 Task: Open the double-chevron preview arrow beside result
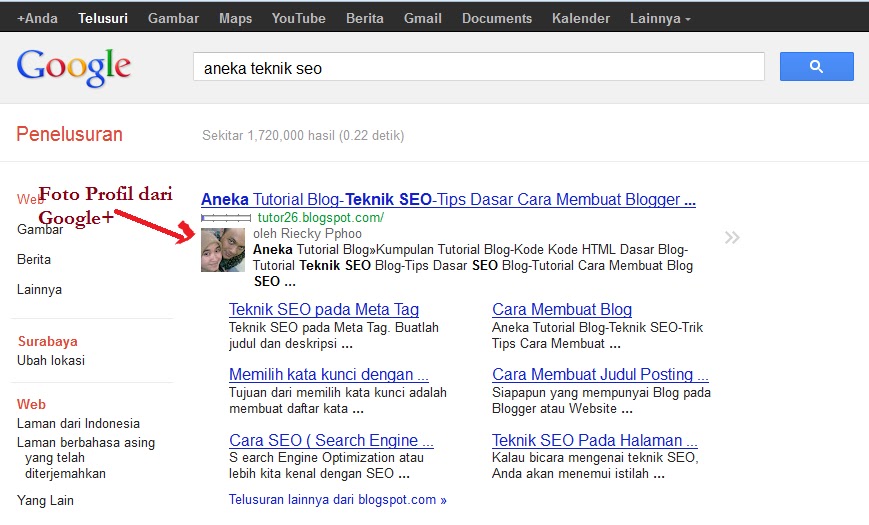pyautogui.click(x=732, y=238)
